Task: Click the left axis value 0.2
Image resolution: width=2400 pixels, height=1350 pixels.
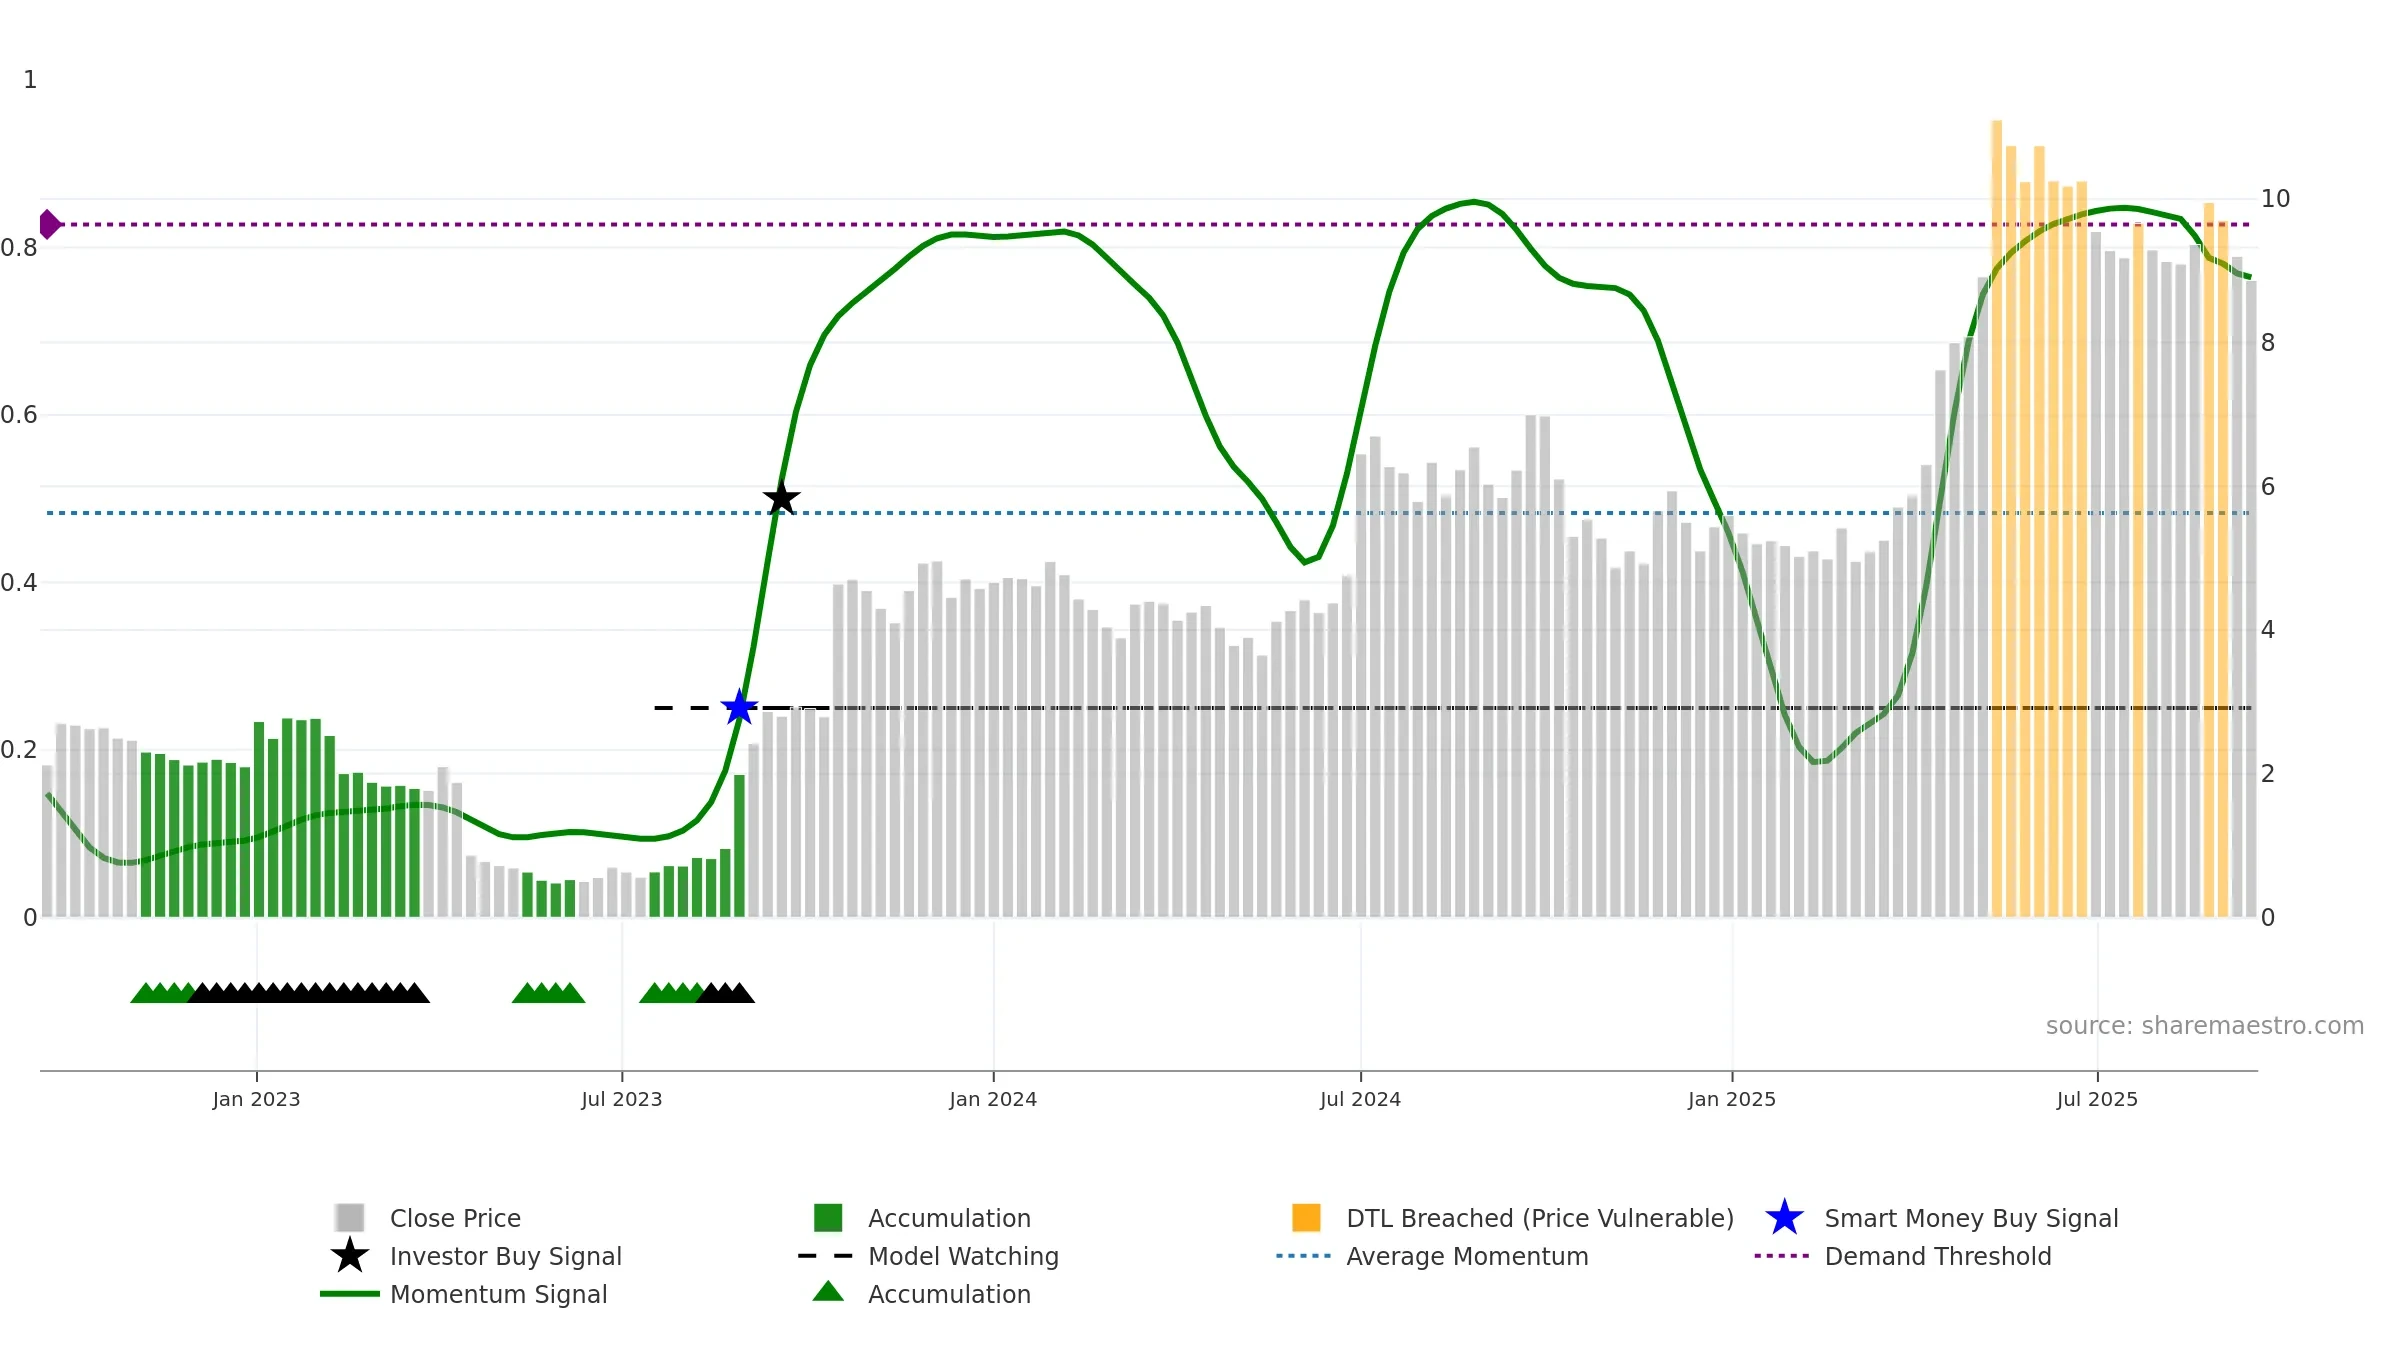Action: [19, 750]
